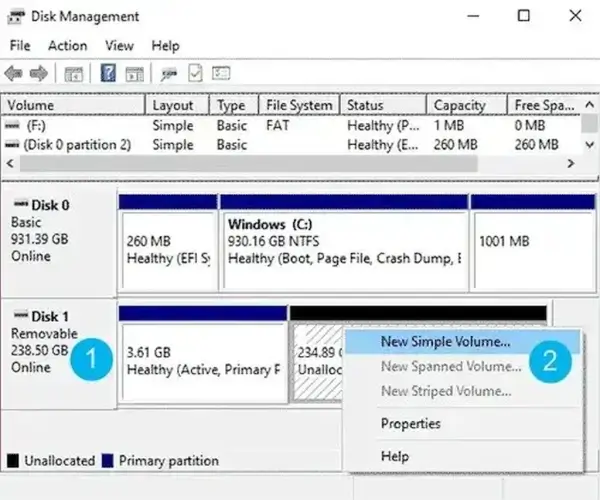Click the horizontal scrollbar left arrow
Screen dimensions: 600x500
point(11,164)
